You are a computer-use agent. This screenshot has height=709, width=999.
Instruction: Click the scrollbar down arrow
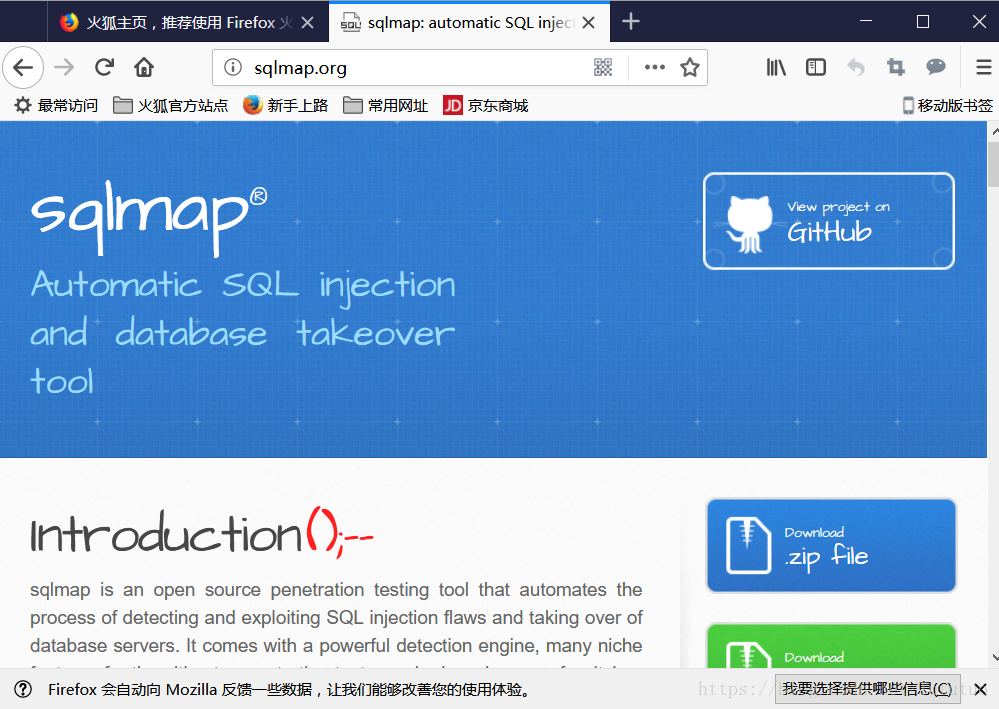(x=995, y=657)
